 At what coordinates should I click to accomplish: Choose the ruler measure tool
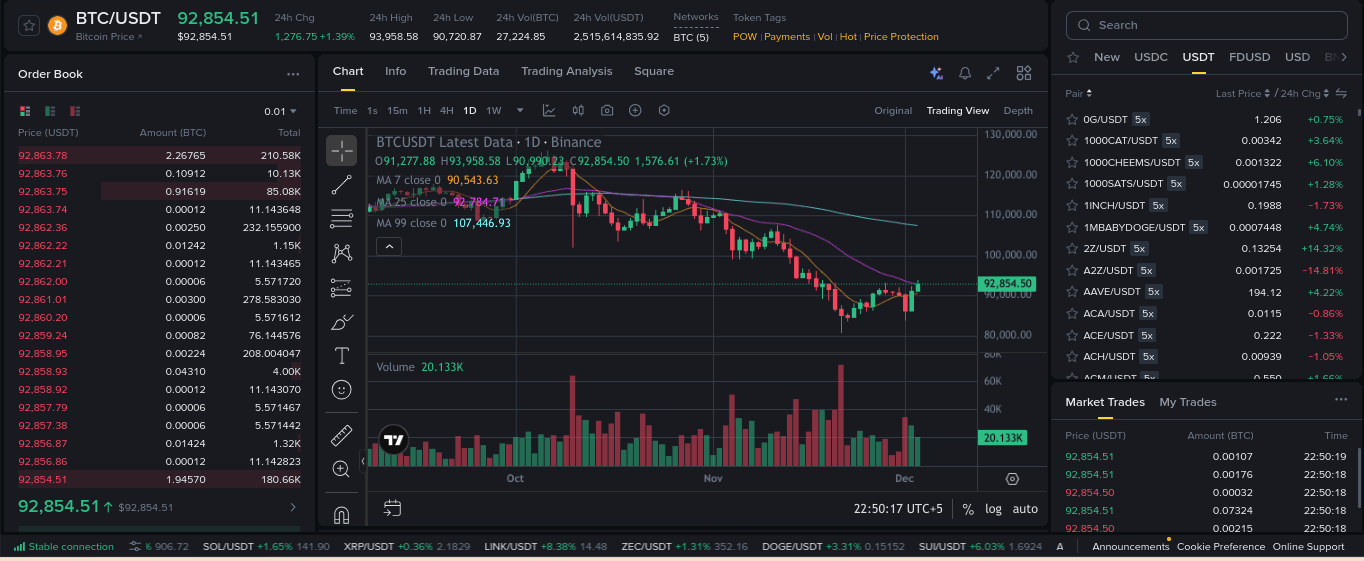pyautogui.click(x=341, y=436)
